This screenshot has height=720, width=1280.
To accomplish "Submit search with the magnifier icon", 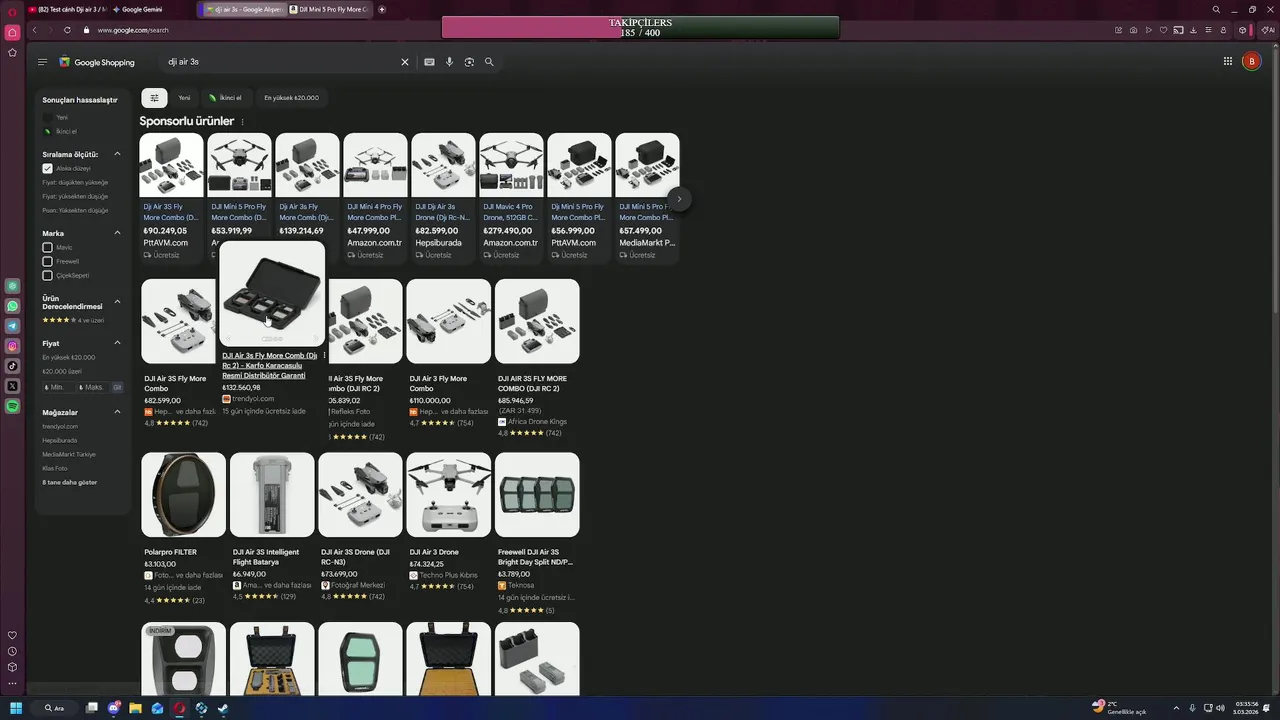I will pos(489,62).
